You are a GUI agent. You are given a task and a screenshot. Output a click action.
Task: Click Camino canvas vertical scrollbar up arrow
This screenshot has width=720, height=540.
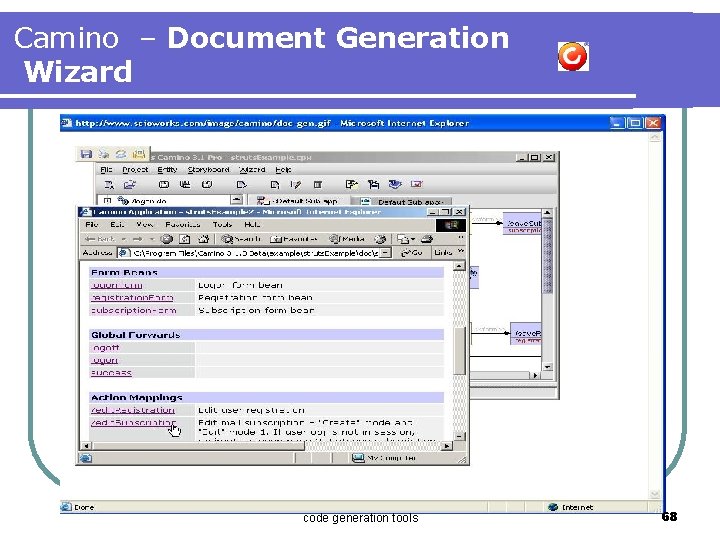click(547, 213)
